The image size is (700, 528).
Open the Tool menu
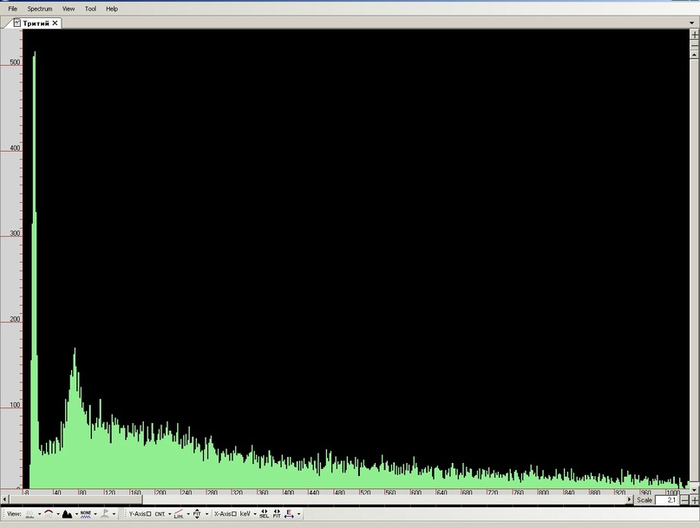point(90,8)
